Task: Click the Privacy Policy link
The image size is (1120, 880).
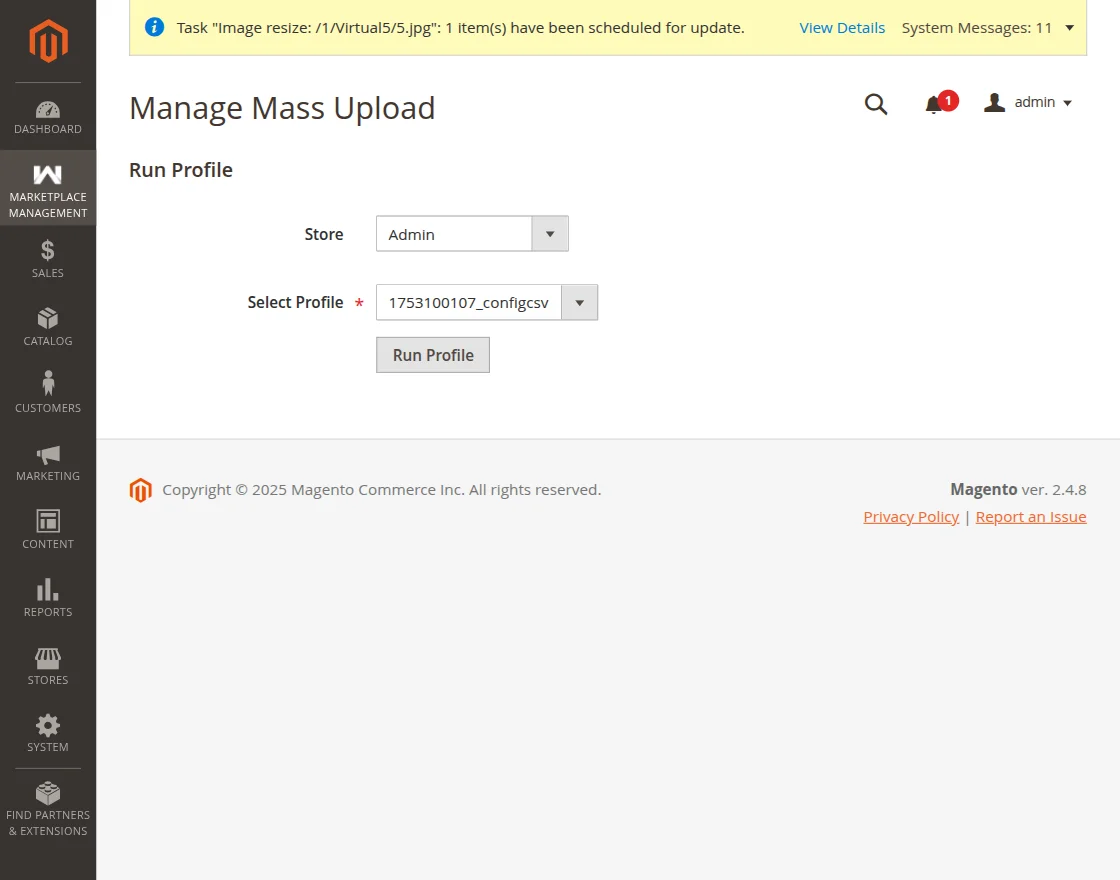Action: click(911, 516)
